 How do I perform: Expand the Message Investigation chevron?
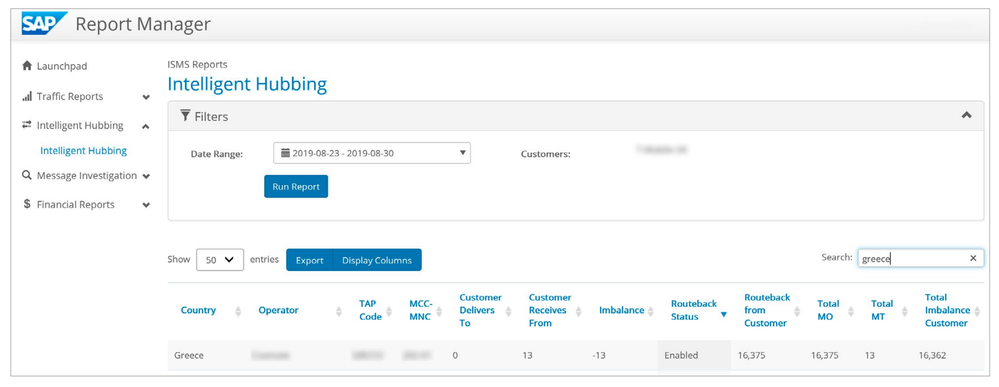(146, 177)
